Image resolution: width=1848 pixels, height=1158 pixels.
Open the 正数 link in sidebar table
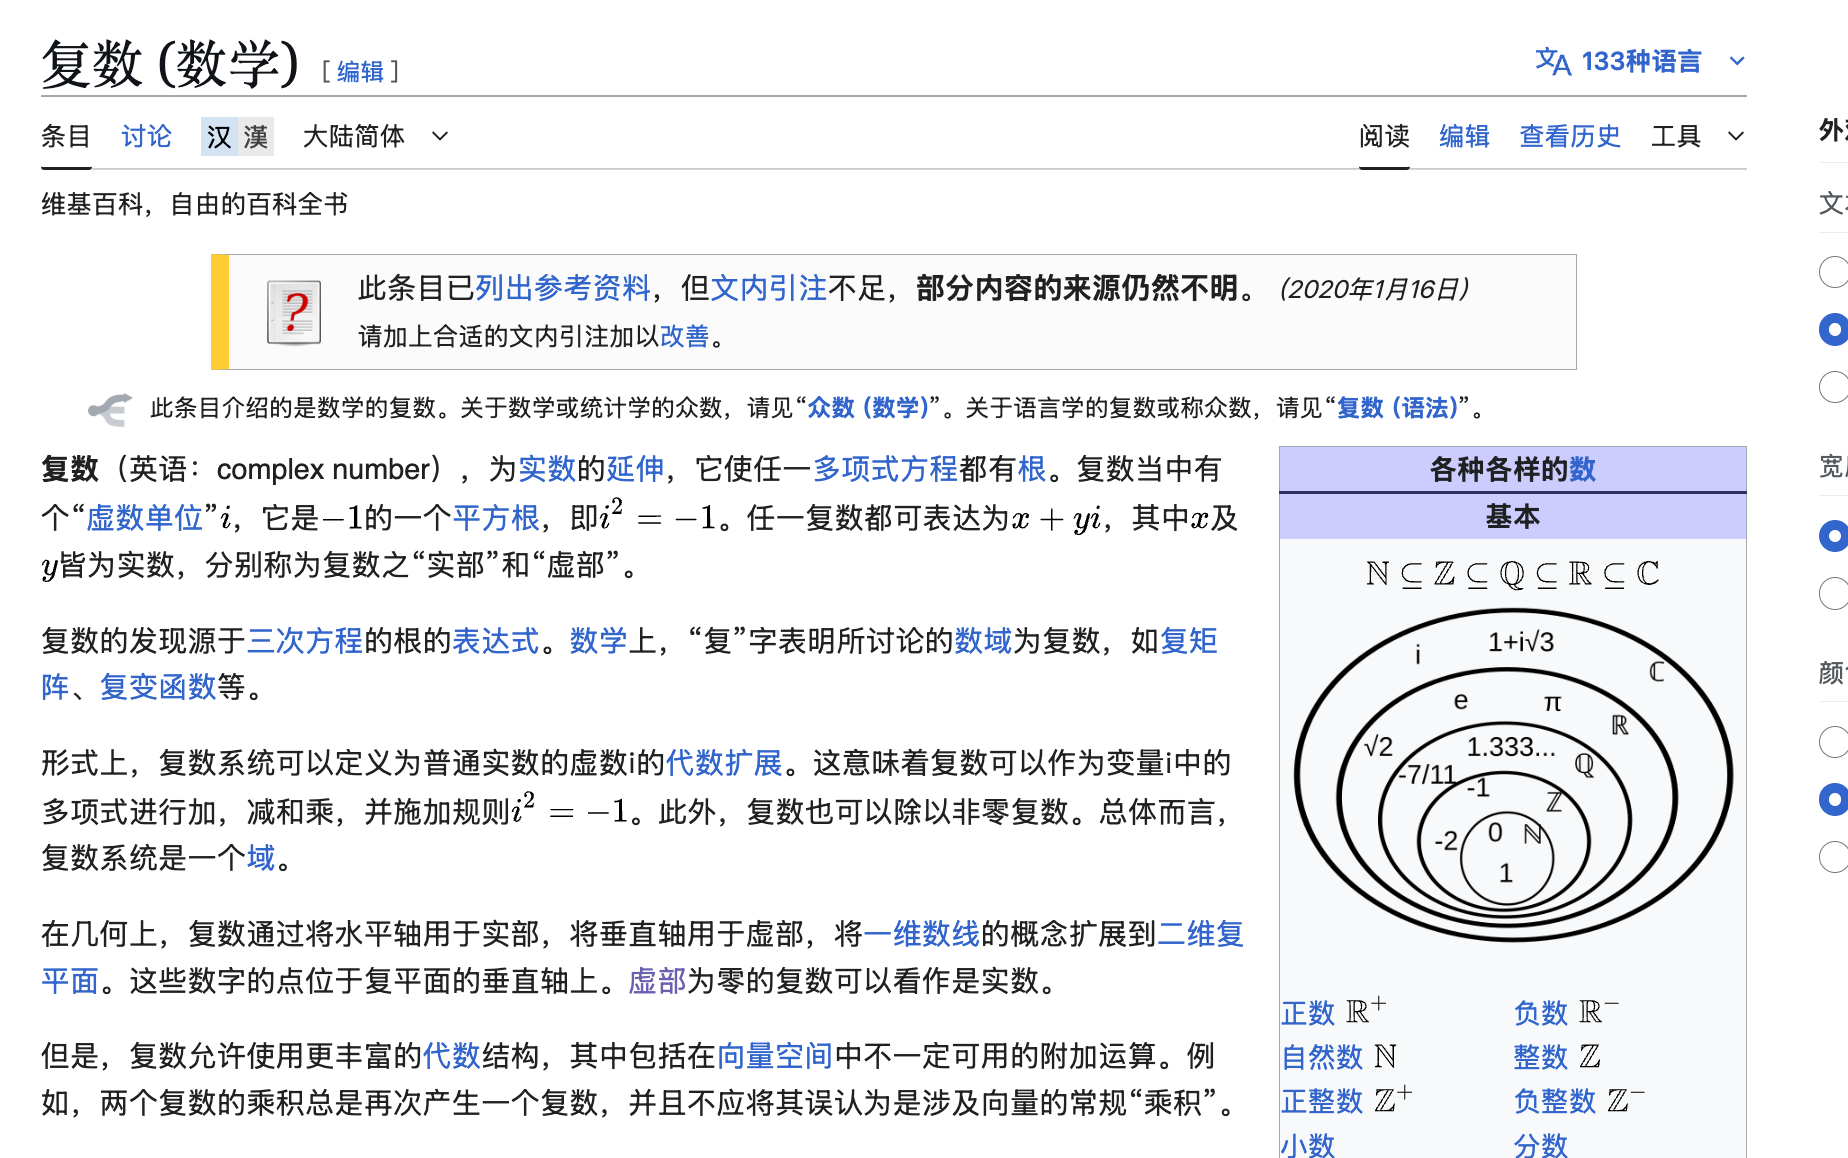pyautogui.click(x=1308, y=1013)
